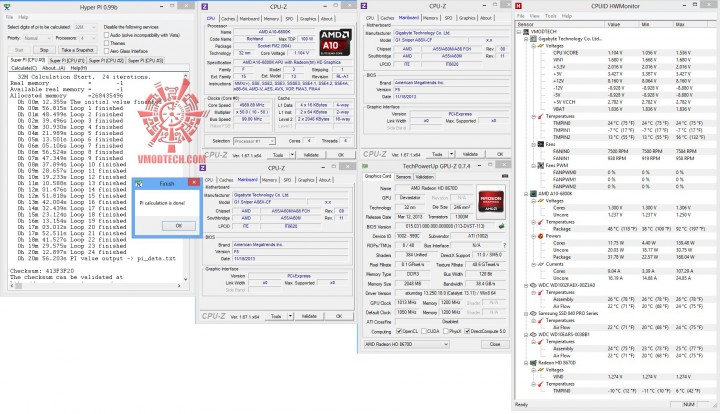The width and height of the screenshot is (720, 414).
Task: Open the pi digits 32M dropdown
Action: (x=85, y=27)
